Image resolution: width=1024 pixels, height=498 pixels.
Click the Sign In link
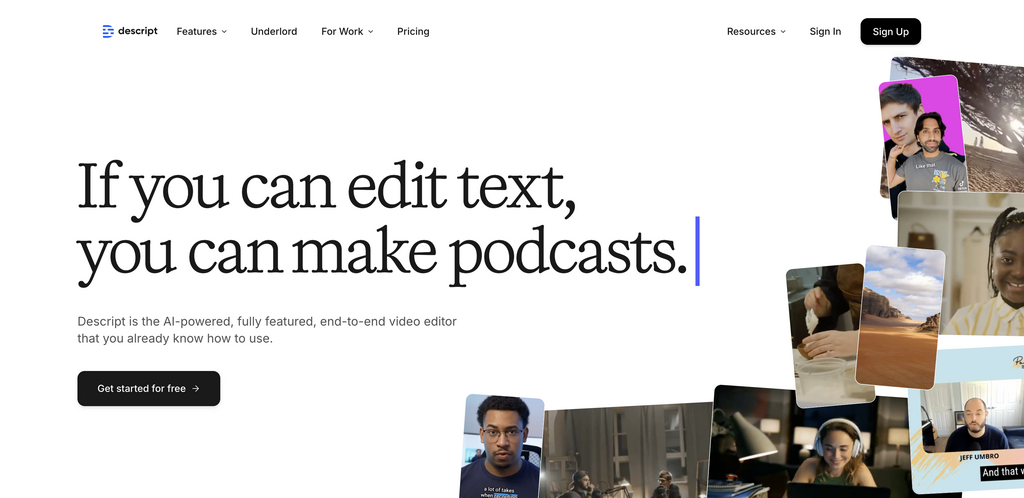(x=825, y=31)
